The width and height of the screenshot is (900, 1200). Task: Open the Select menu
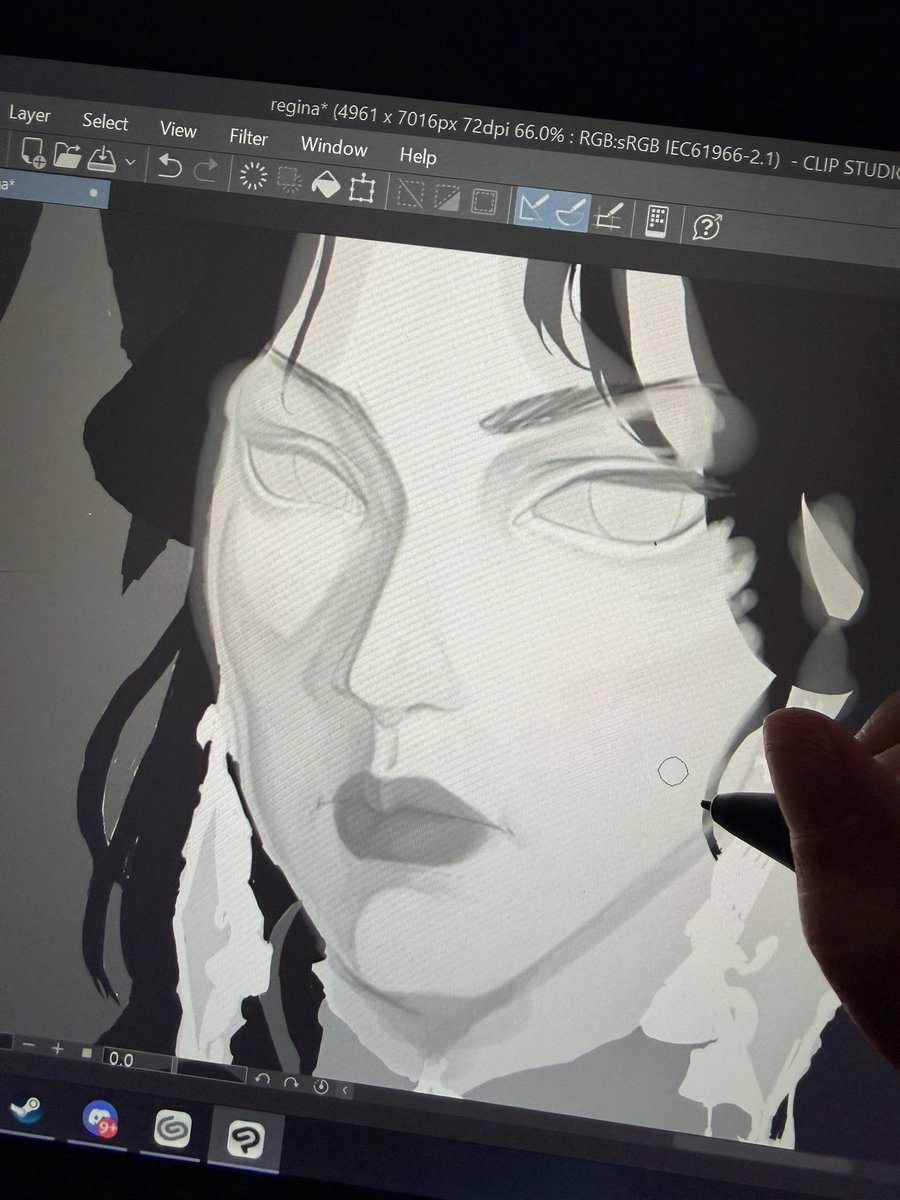point(105,122)
